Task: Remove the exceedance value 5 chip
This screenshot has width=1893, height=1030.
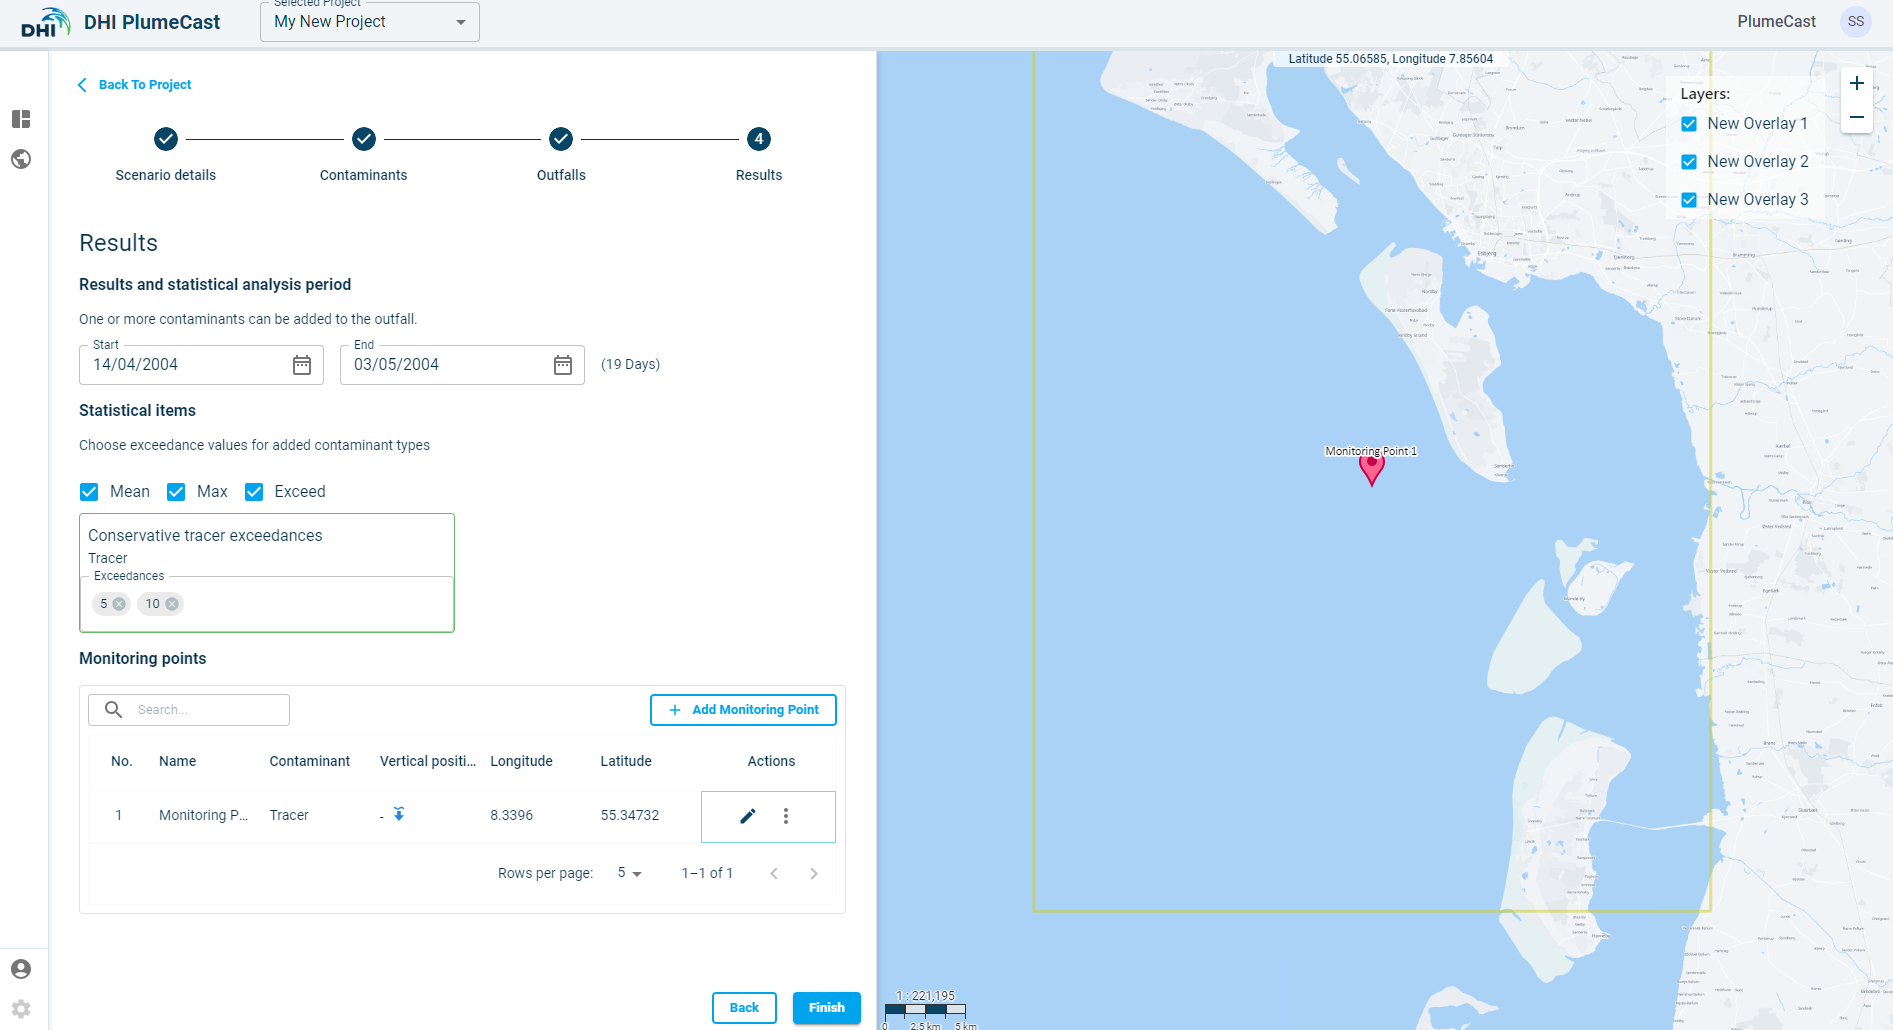Action: click(119, 604)
